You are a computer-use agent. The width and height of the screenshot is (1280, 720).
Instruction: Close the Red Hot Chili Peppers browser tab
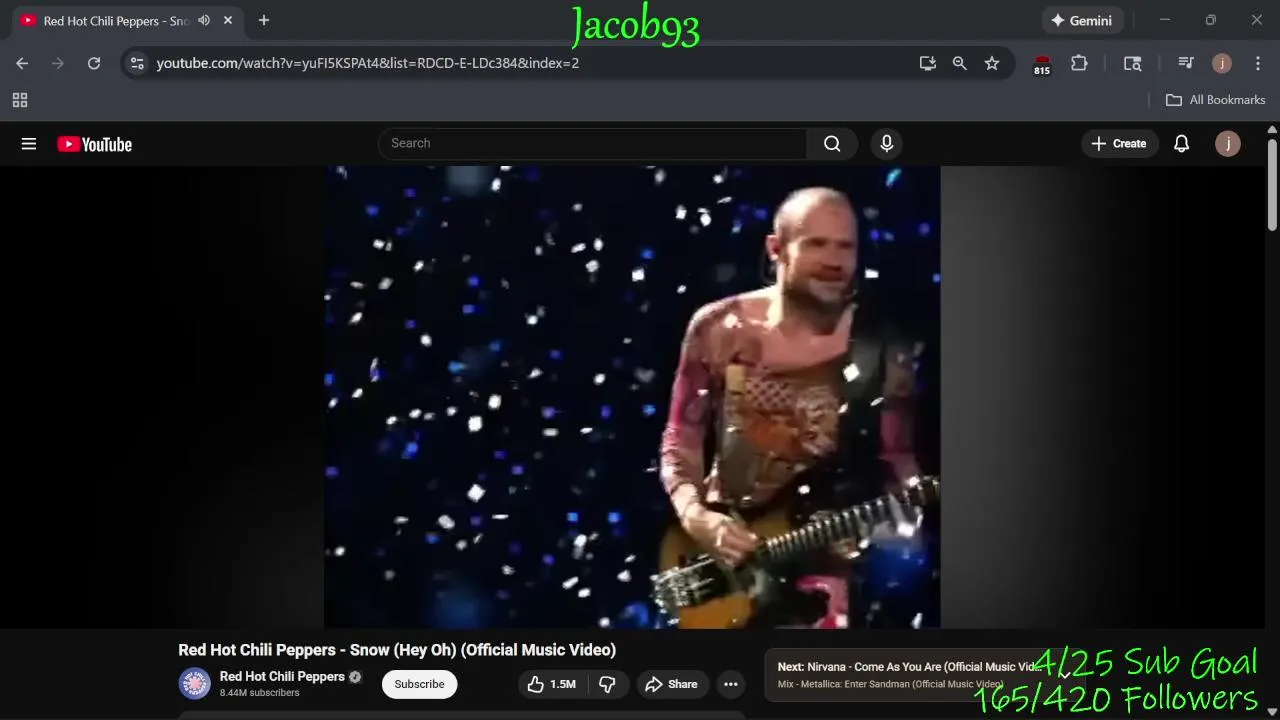click(228, 20)
